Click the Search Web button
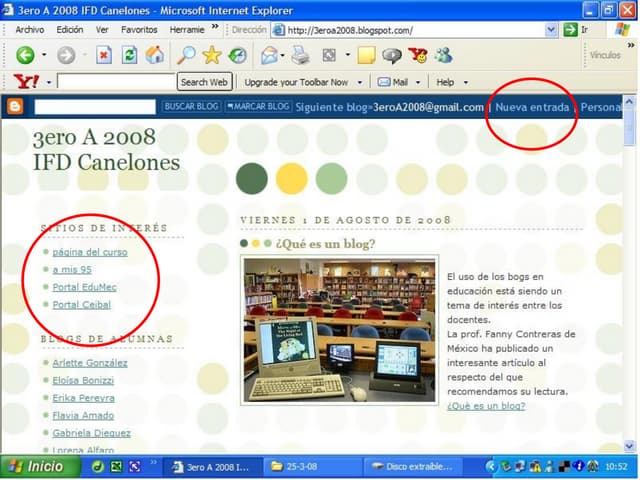Viewport: 640px width, 480px height. tap(204, 82)
